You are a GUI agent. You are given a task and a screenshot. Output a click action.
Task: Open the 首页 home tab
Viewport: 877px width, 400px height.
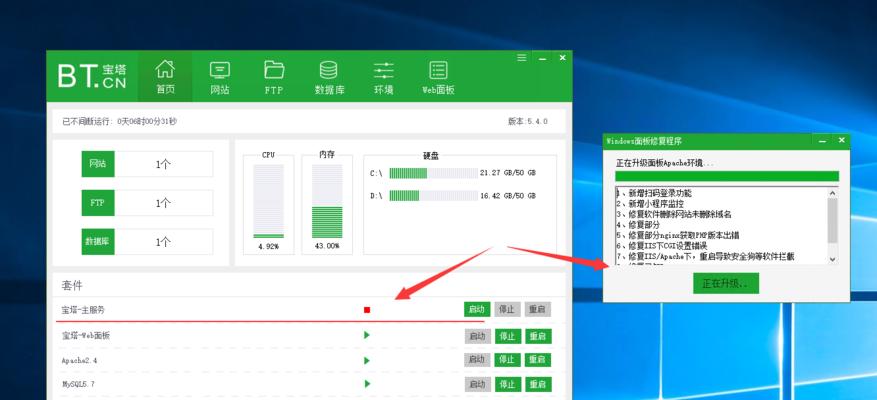[165, 77]
